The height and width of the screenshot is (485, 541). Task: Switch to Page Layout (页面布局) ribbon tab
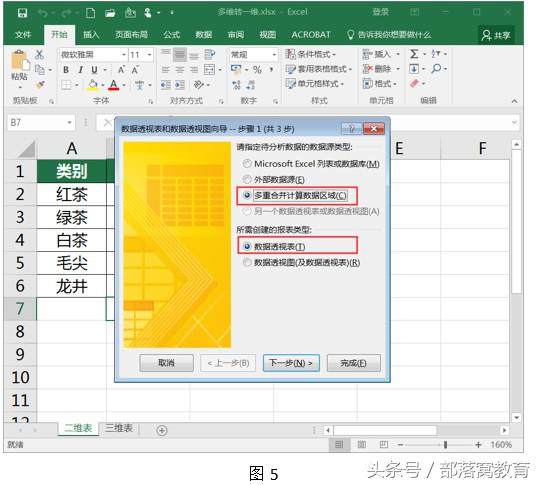(131, 35)
